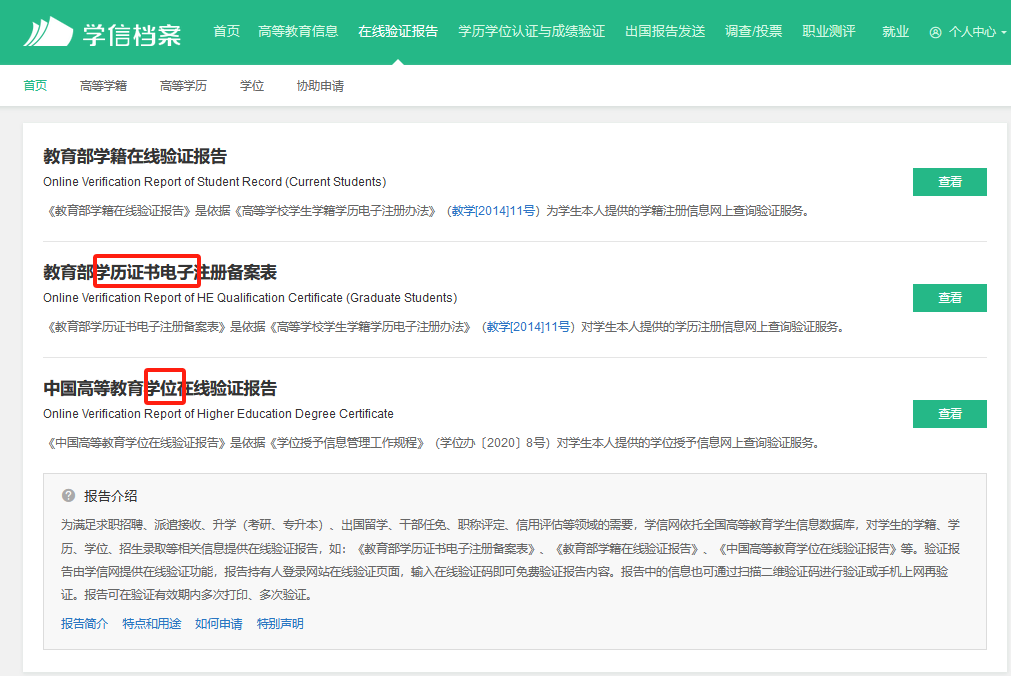
Task: Open the 特点和用途 link
Action: [152, 624]
